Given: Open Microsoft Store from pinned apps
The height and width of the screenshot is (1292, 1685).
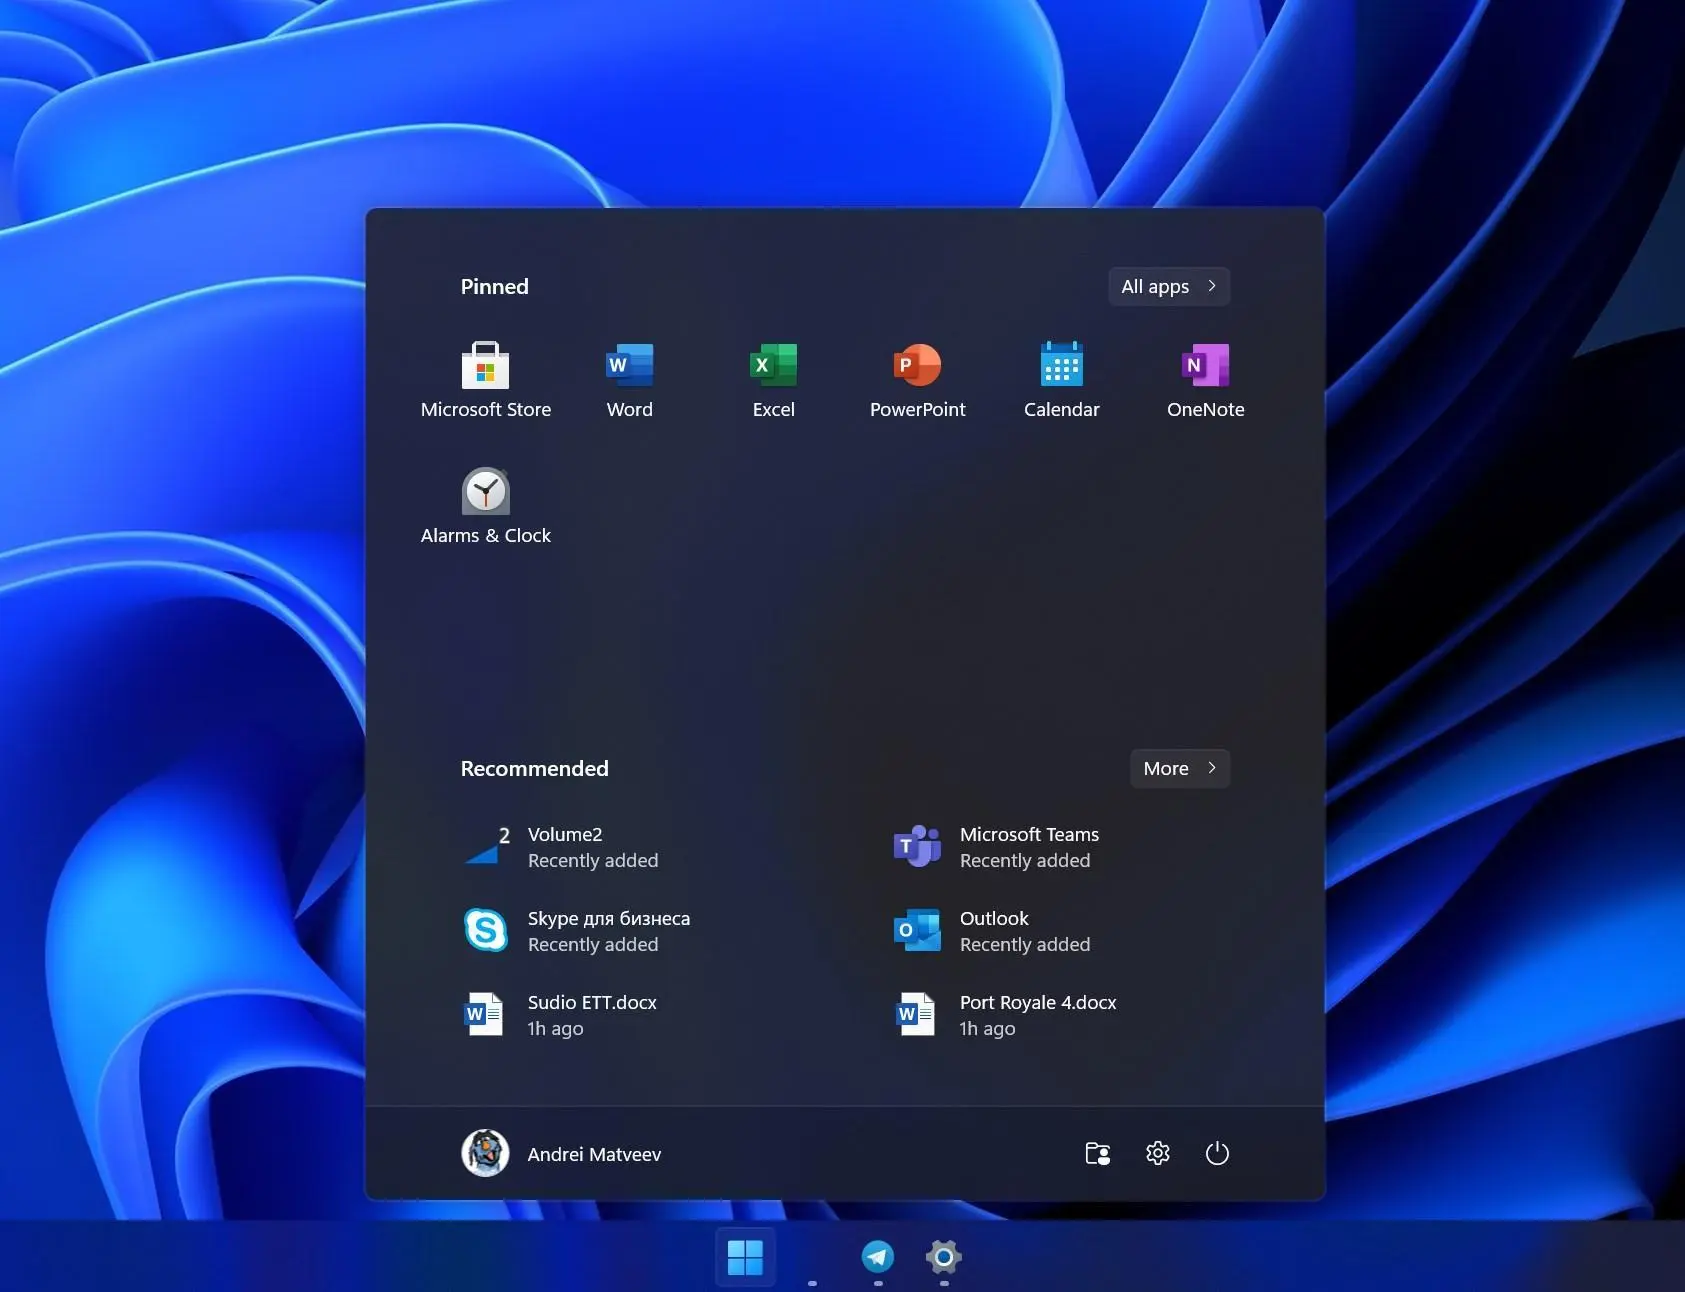Looking at the screenshot, I should 486,381.
